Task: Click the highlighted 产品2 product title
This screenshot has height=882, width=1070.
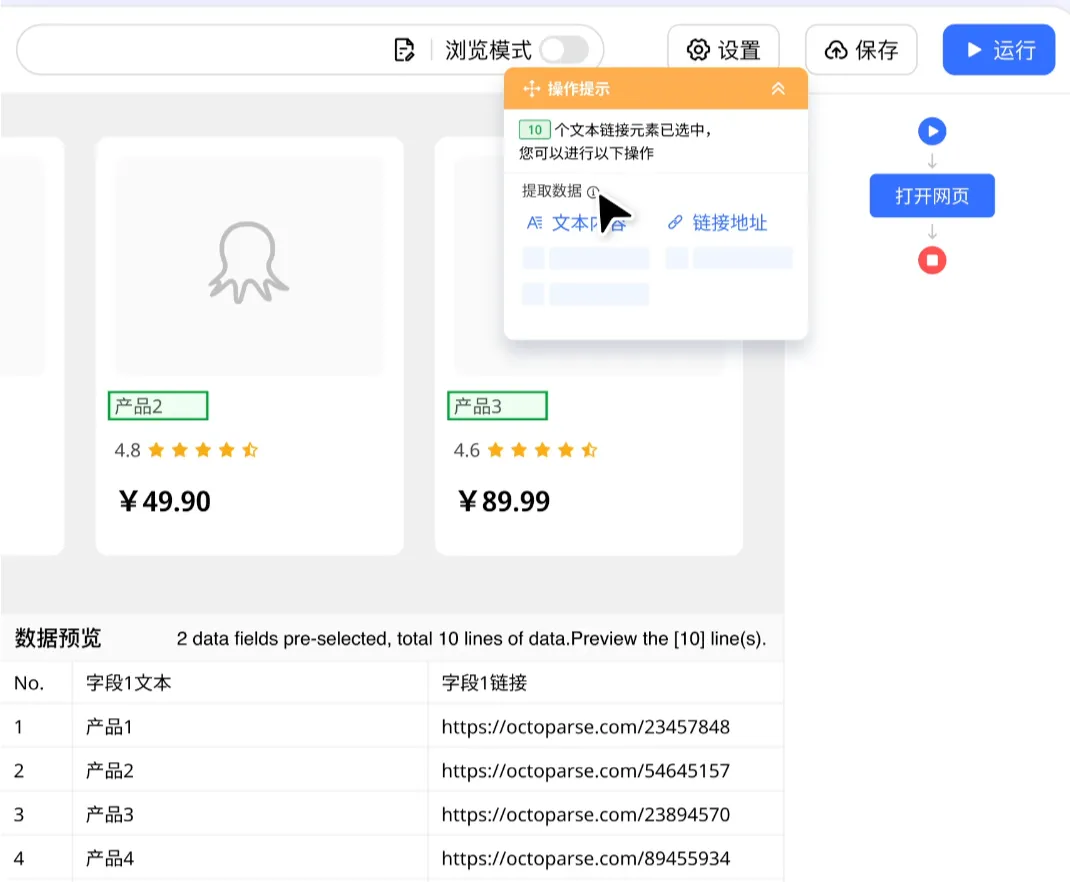Action: tap(158, 406)
